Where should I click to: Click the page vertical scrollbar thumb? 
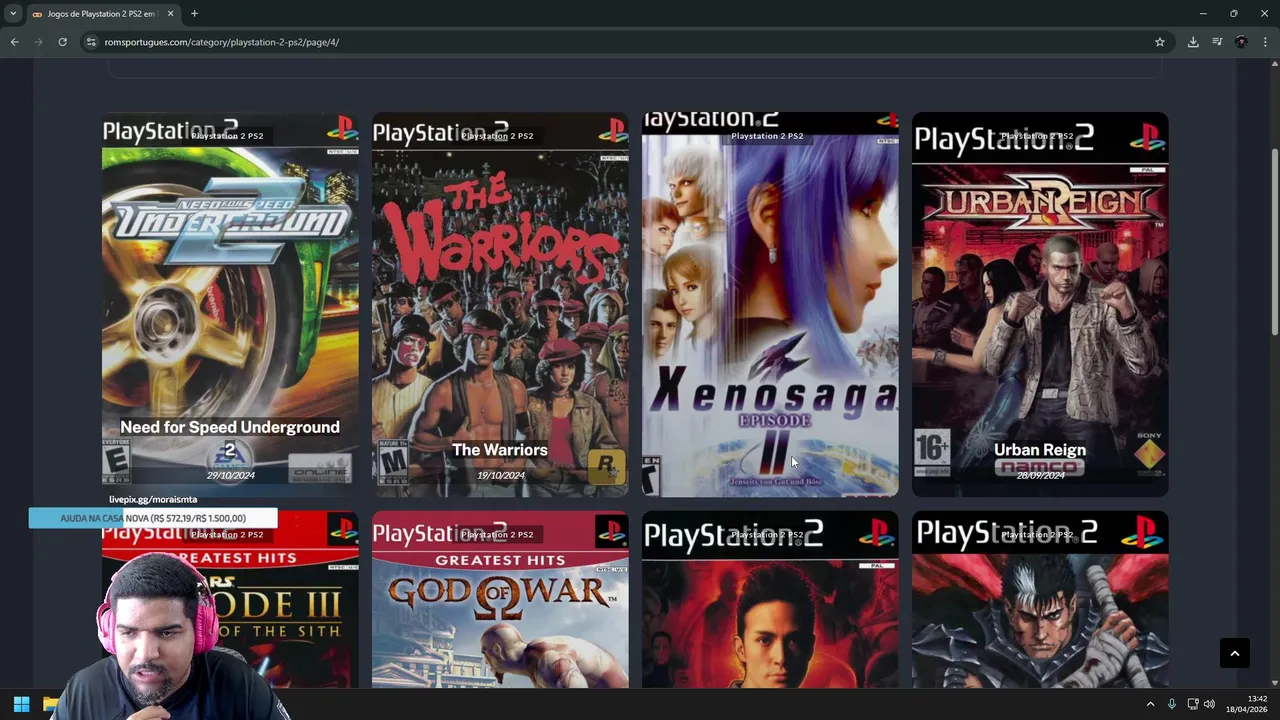click(x=1274, y=242)
